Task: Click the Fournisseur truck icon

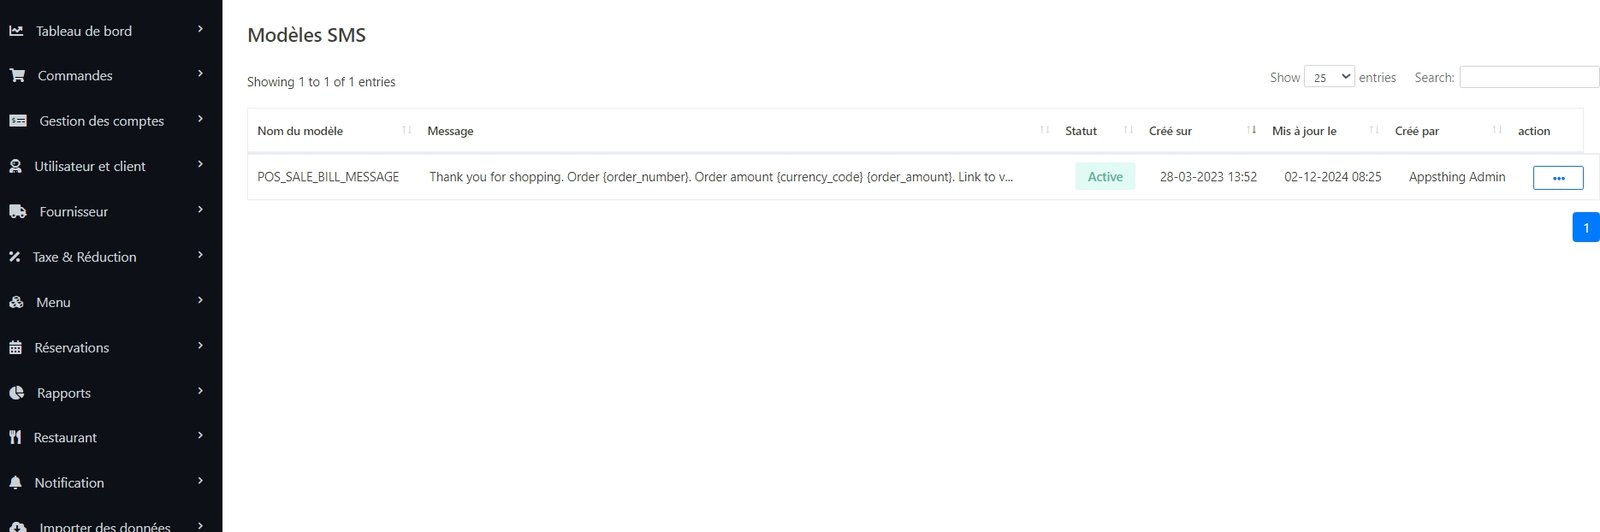Action: [18, 212]
